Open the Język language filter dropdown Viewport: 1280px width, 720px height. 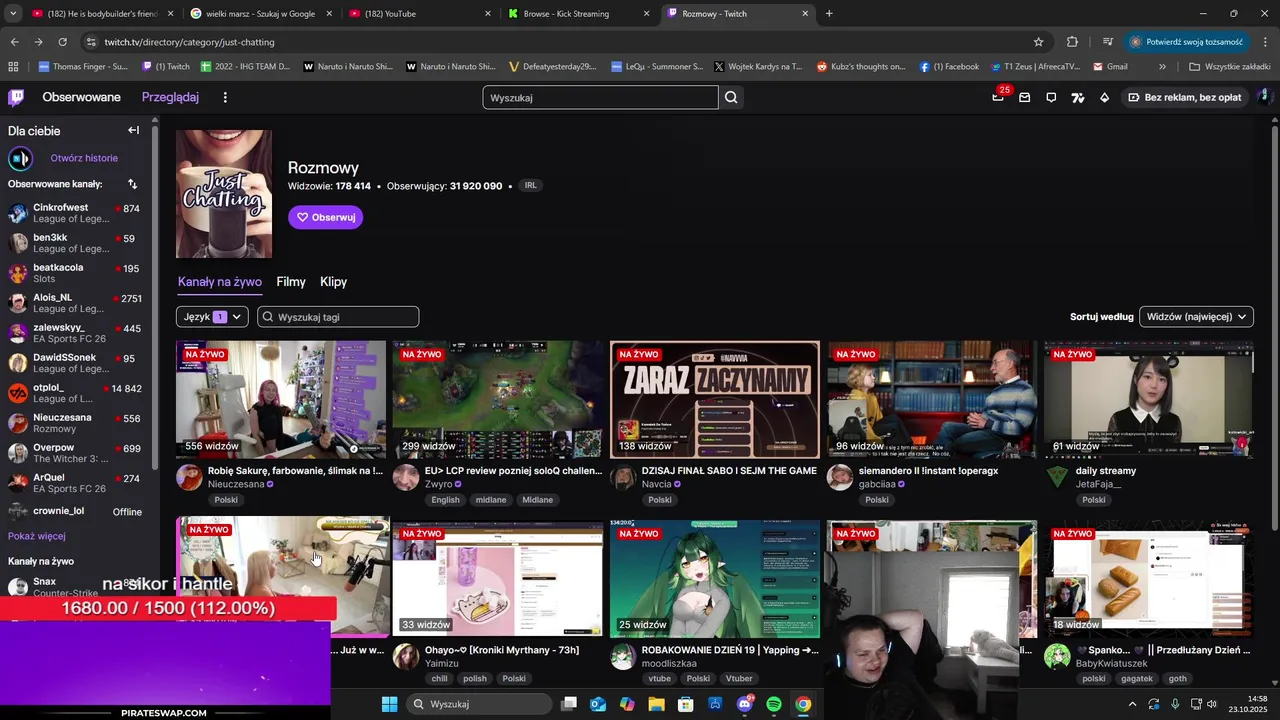(x=212, y=317)
